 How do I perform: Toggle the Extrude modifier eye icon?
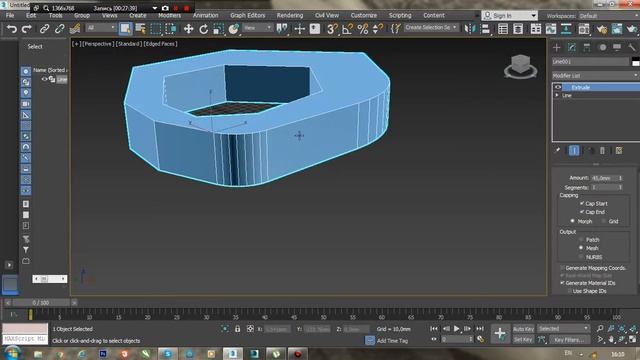[558, 87]
